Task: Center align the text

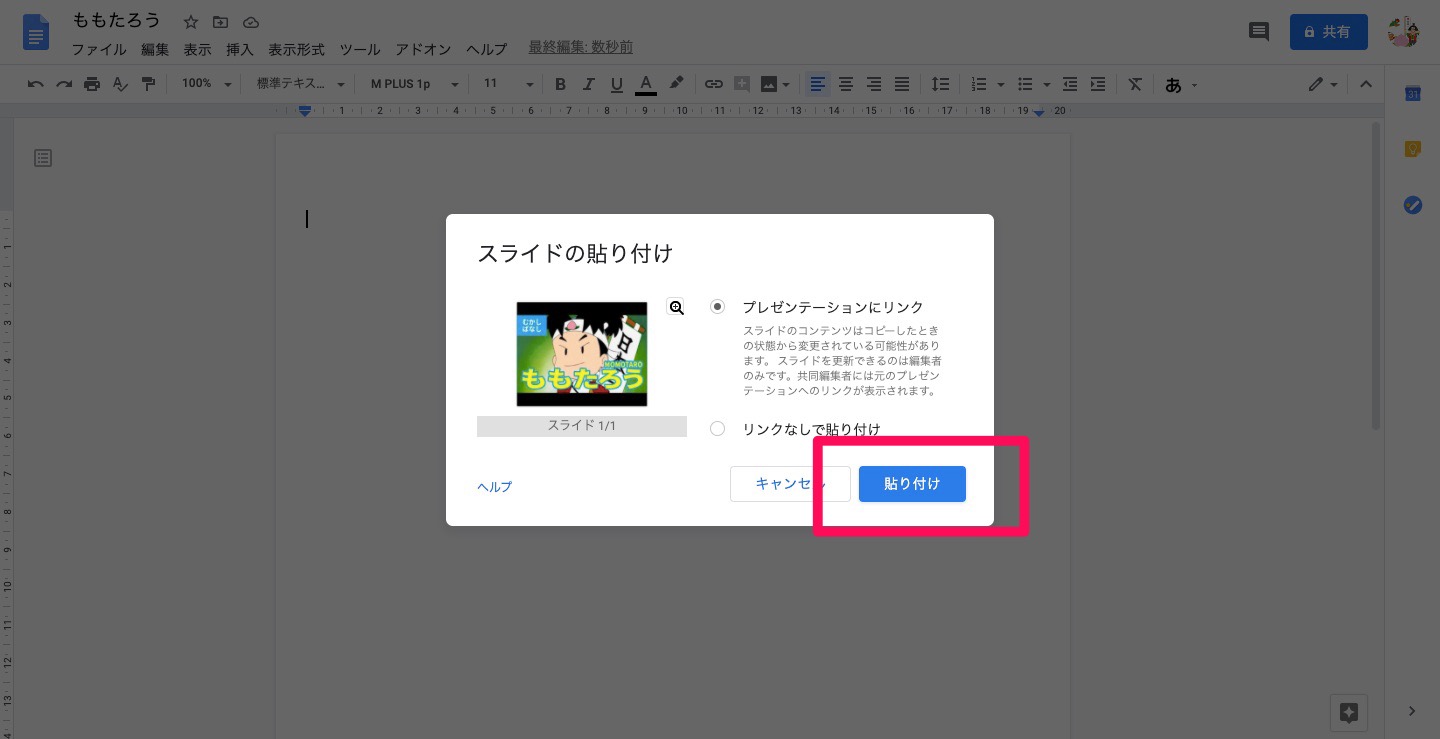Action: [x=846, y=84]
